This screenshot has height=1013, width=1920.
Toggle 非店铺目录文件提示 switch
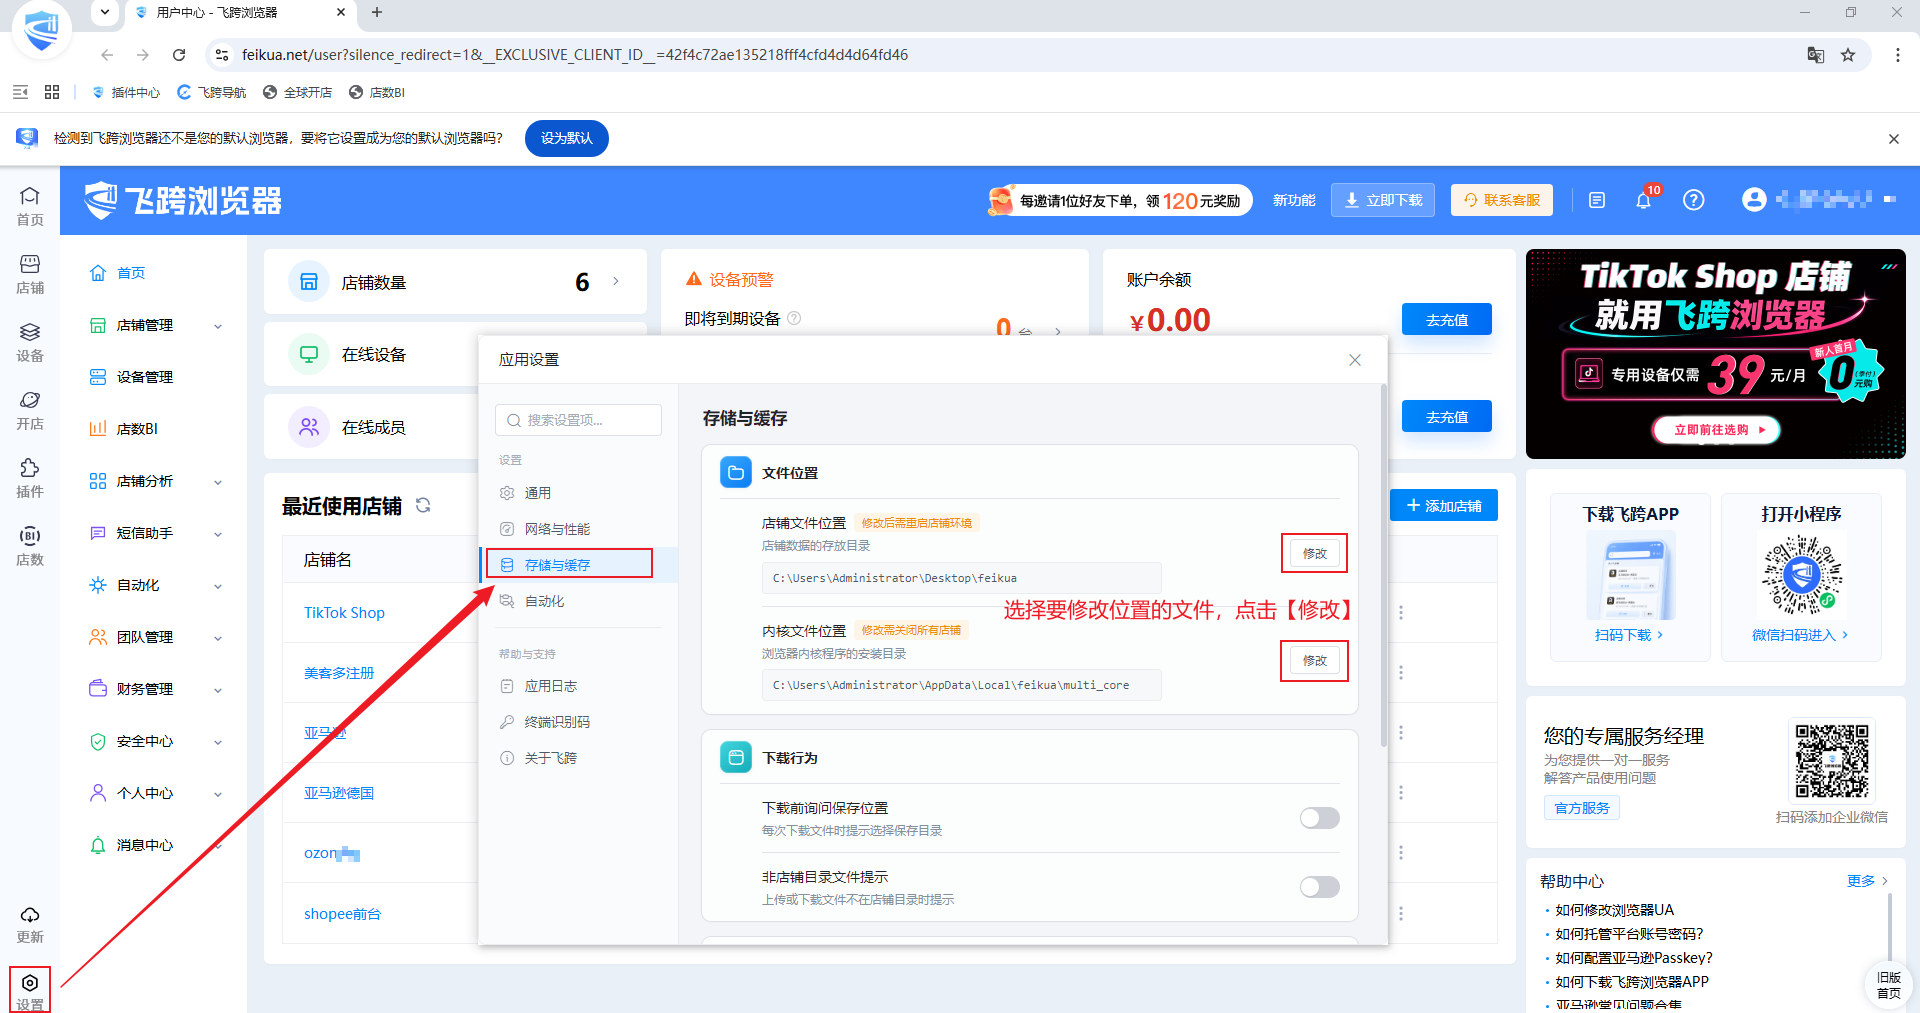[1319, 887]
